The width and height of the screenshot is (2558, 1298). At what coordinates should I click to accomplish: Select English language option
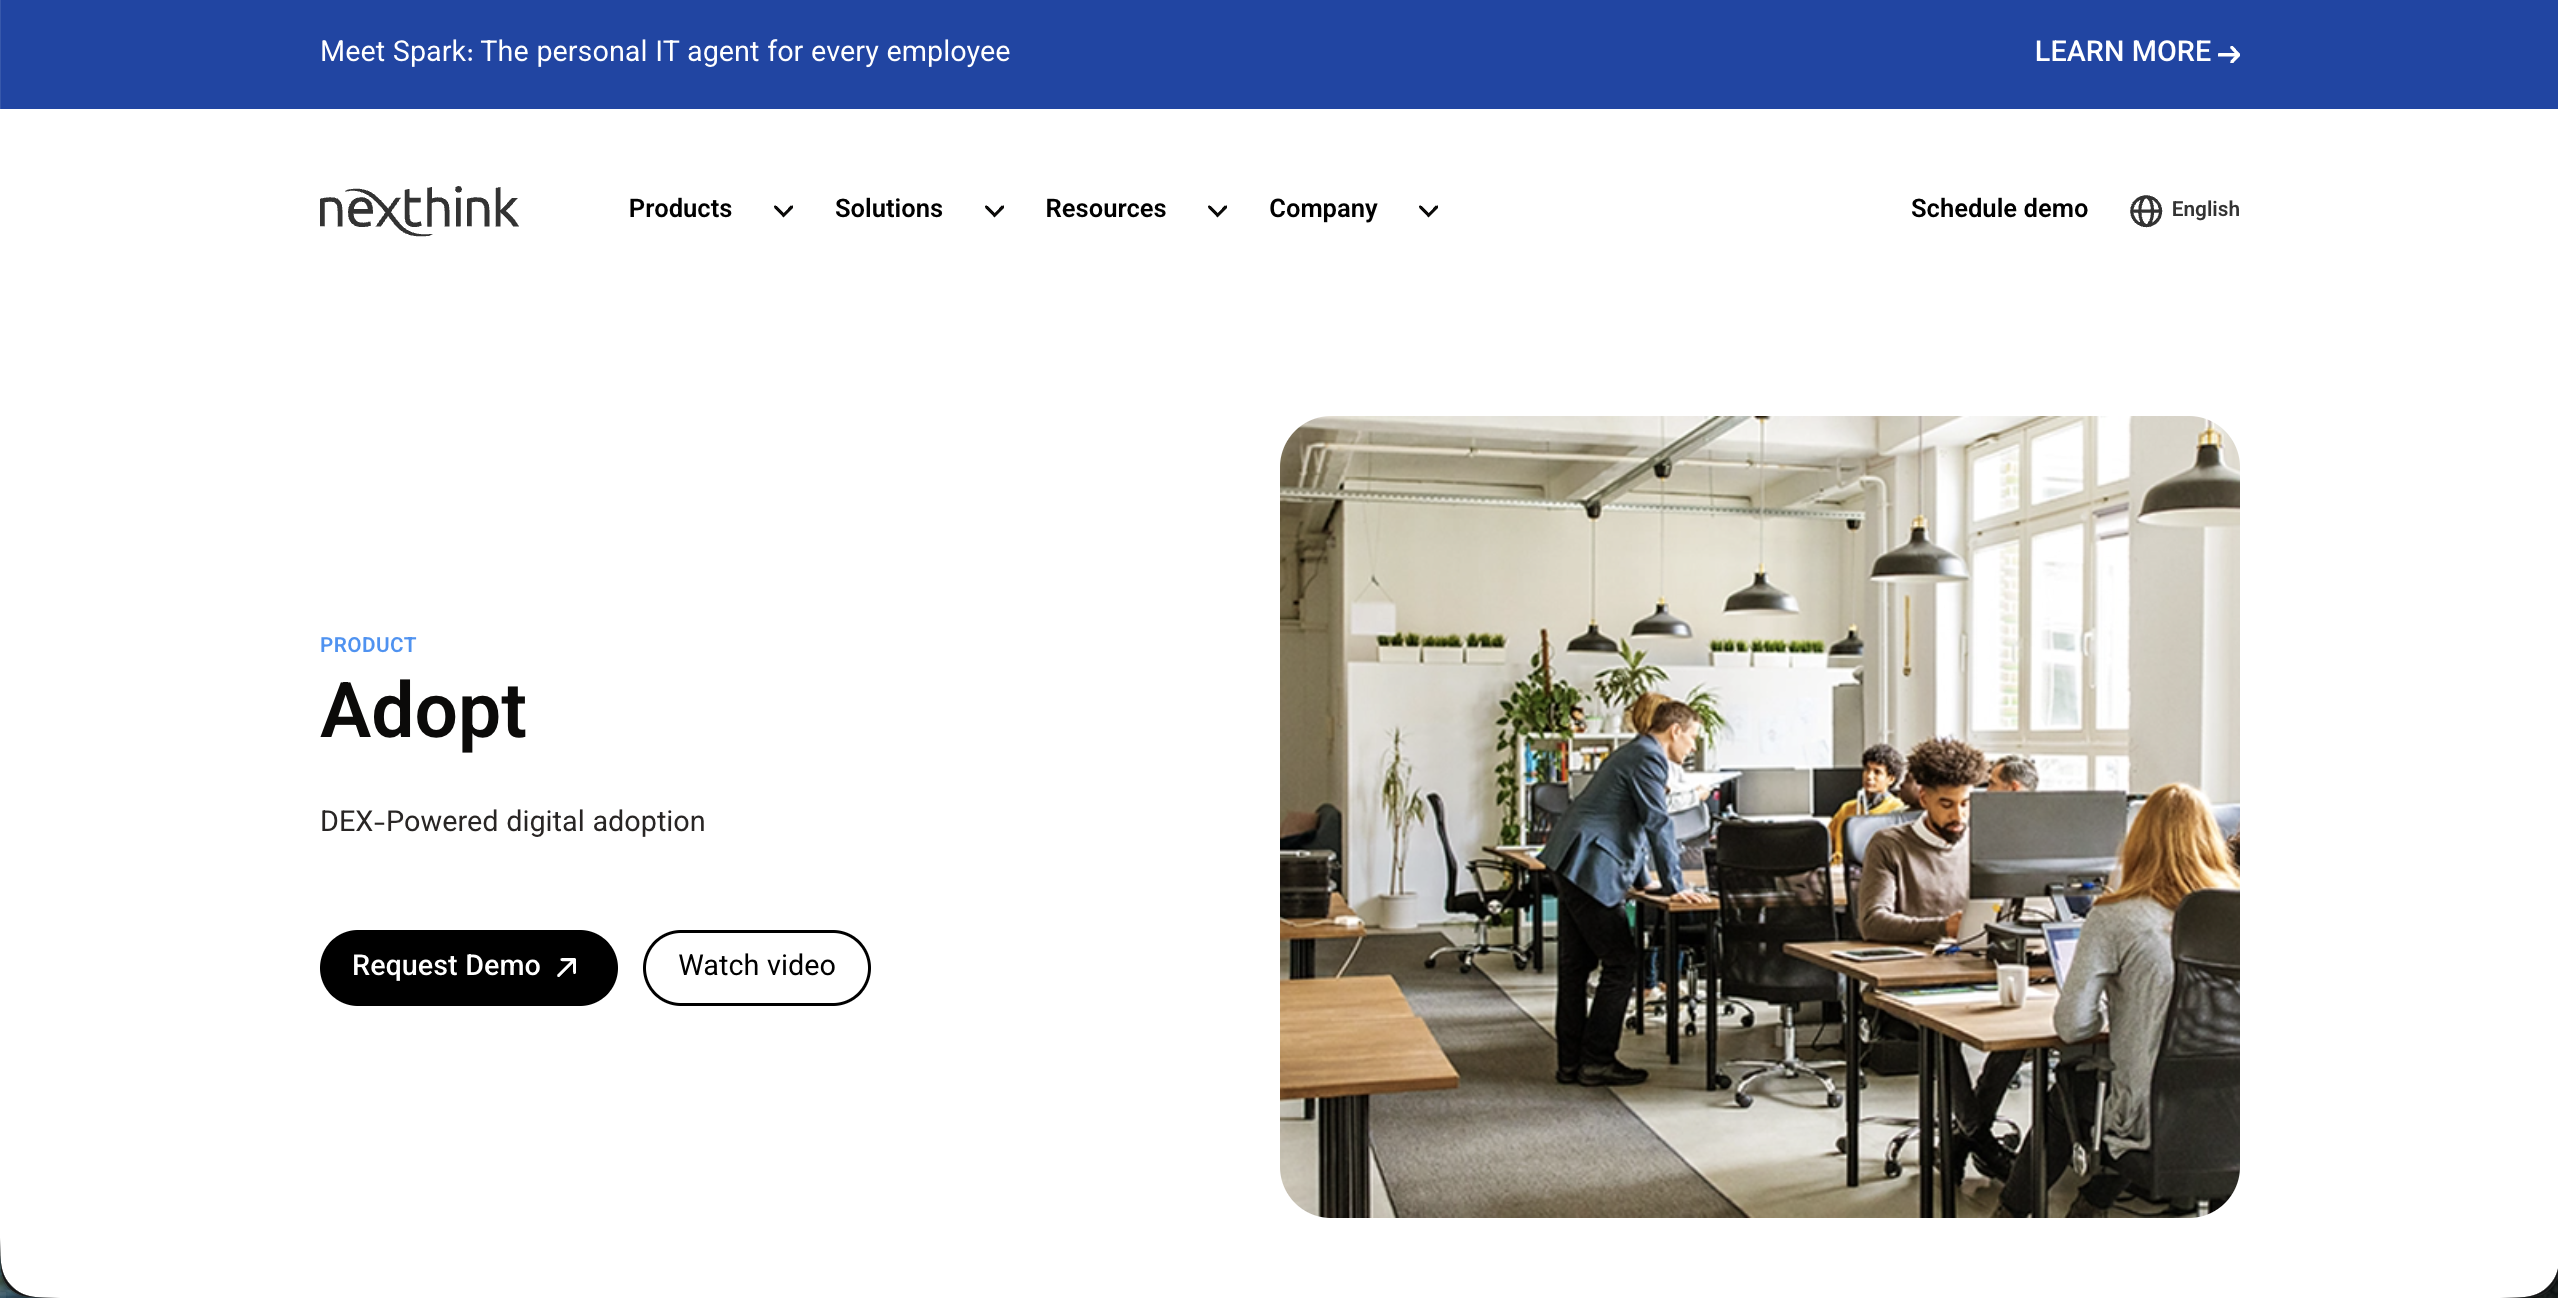pyautogui.click(x=2204, y=209)
